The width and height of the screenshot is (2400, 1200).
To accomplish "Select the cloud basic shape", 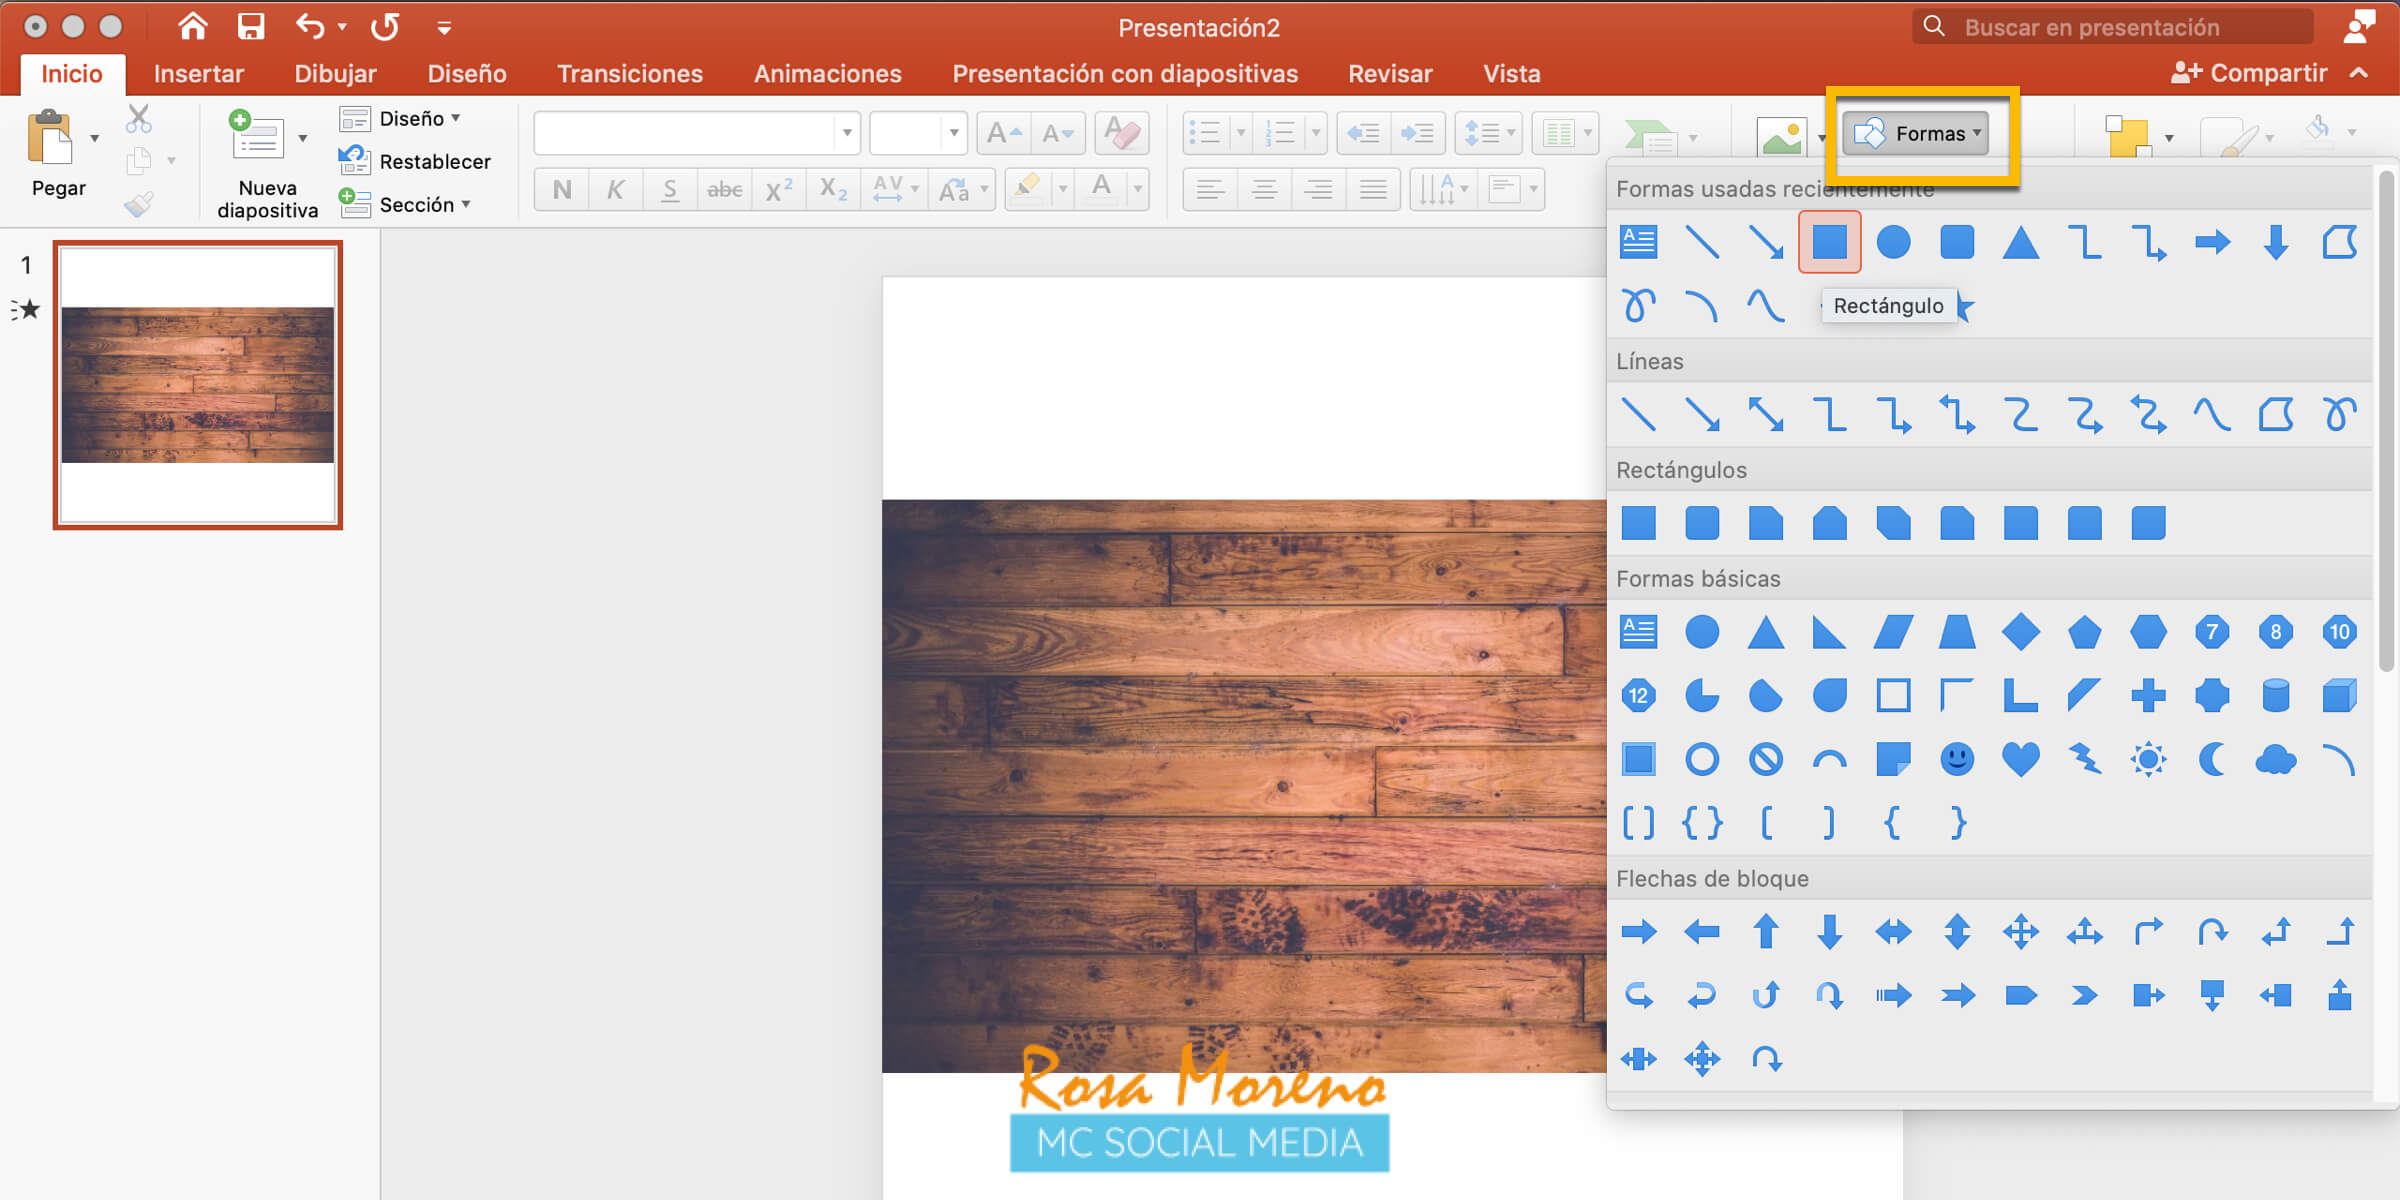I will [x=2275, y=759].
